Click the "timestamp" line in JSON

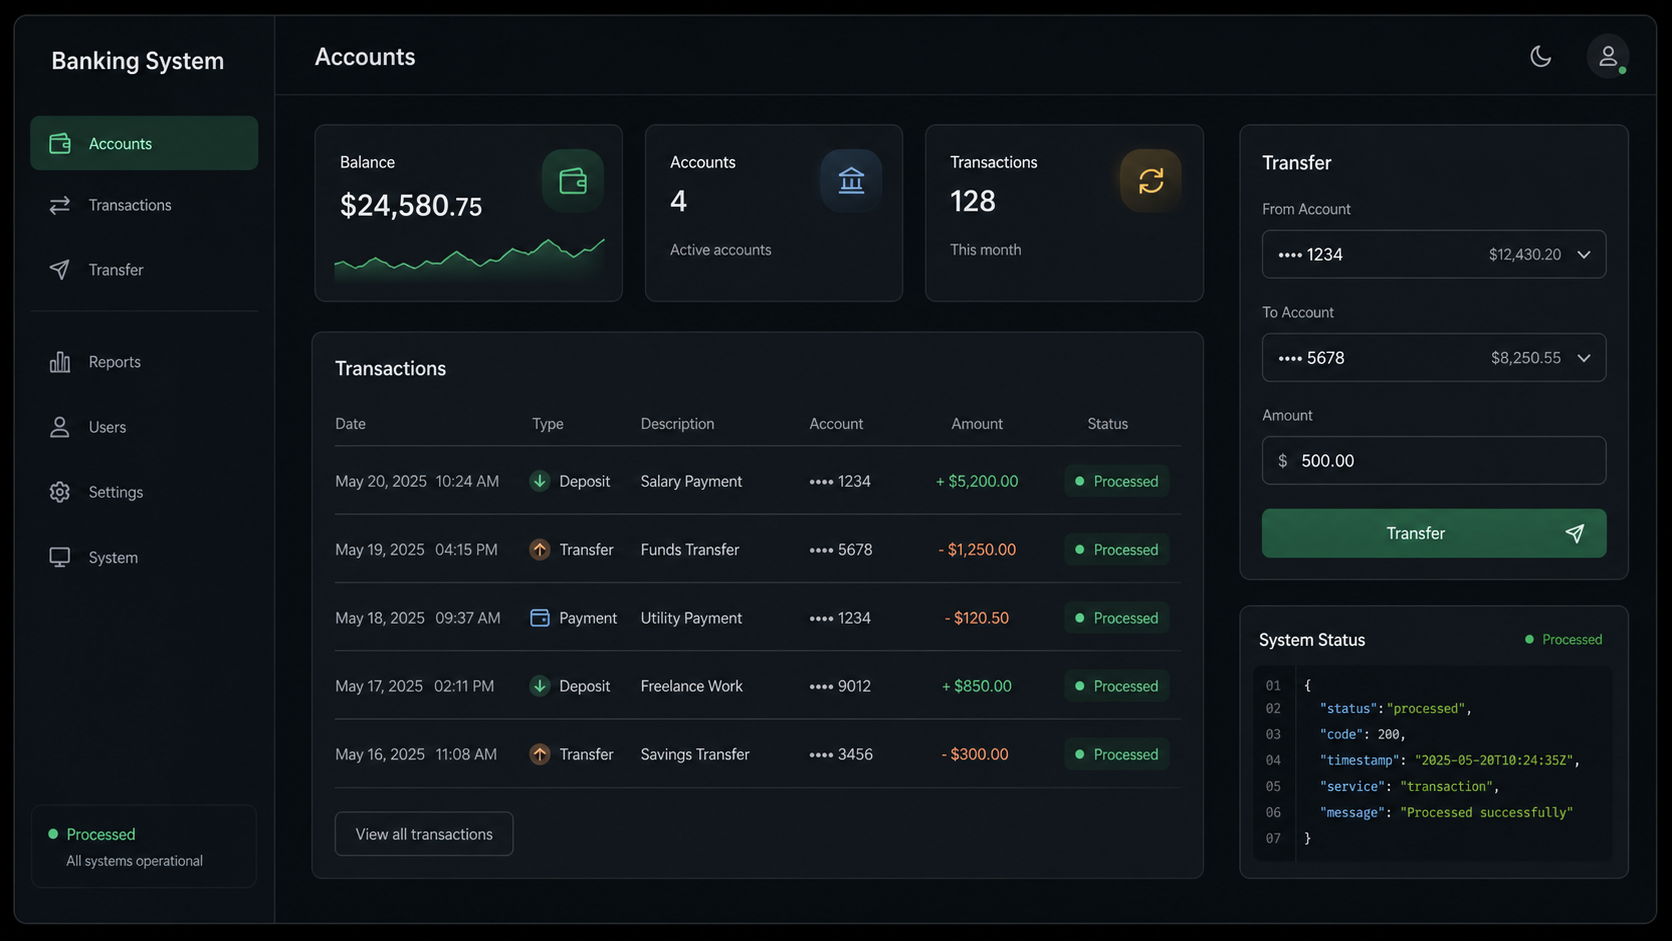pyautogui.click(x=1449, y=760)
